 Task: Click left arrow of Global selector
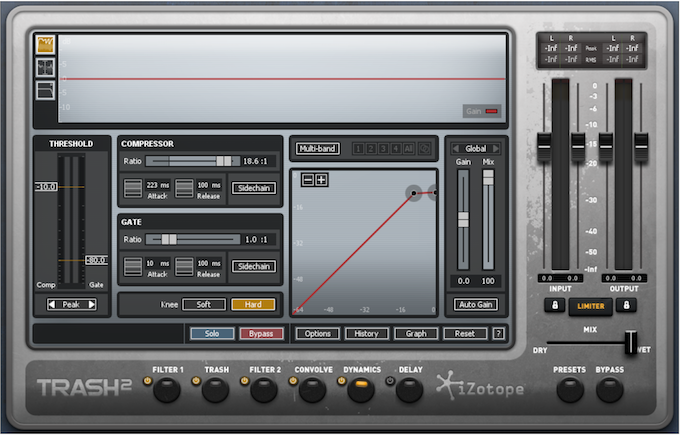pyautogui.click(x=455, y=149)
